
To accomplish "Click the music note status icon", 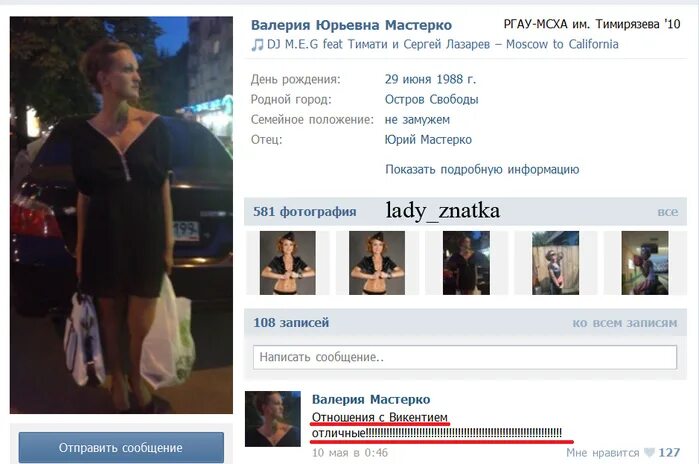I will click(x=257, y=45).
